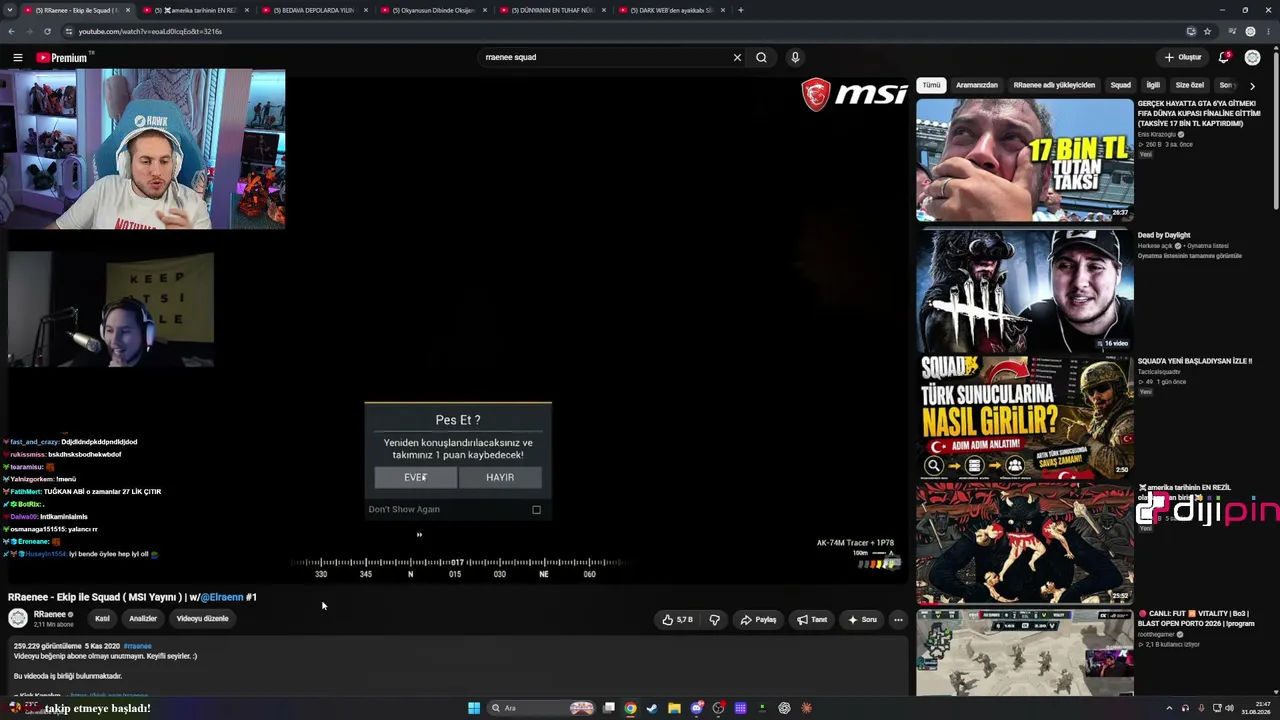Viewport: 1280px width, 720px height.
Task: Open a new browser tab
Action: (740, 10)
